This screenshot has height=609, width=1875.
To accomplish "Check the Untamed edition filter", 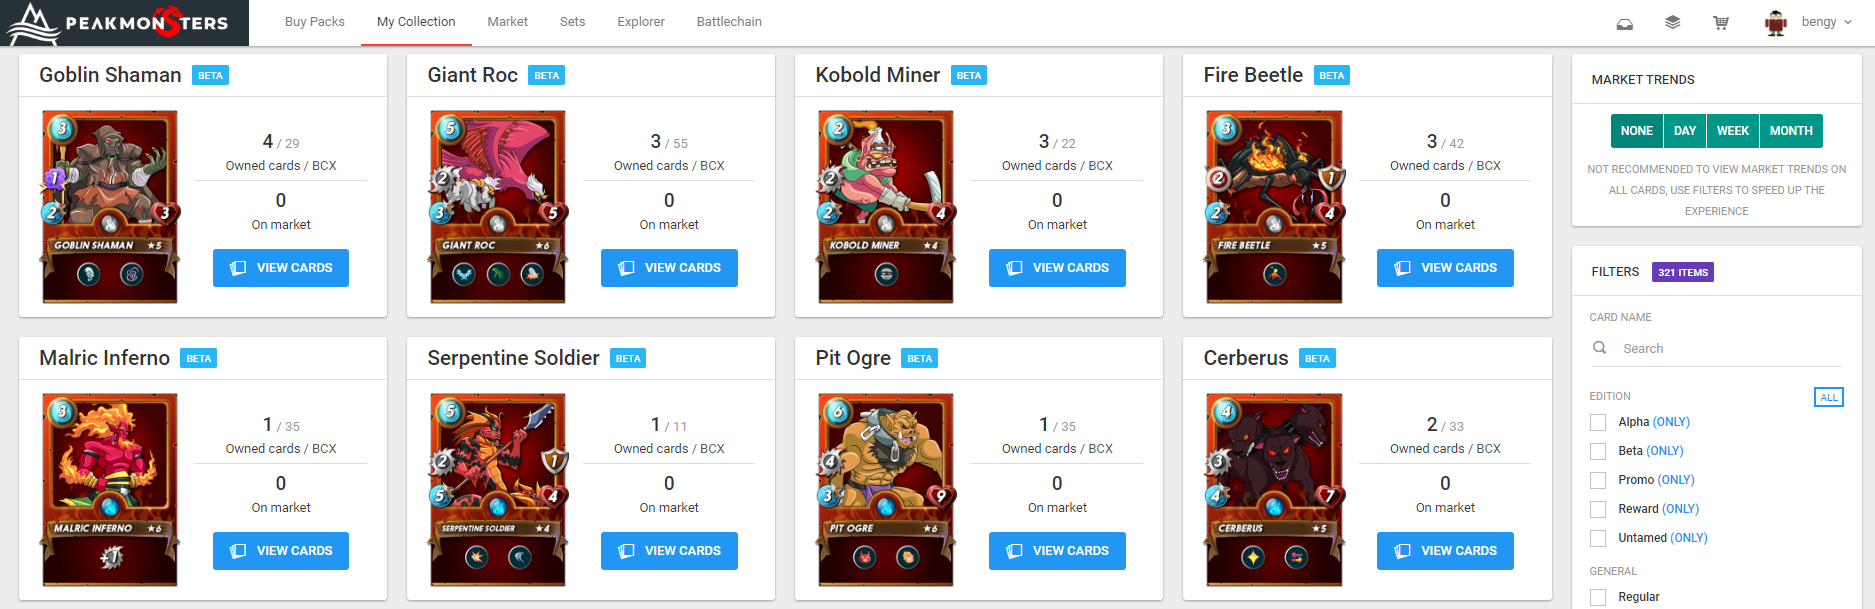I will [x=1598, y=538].
